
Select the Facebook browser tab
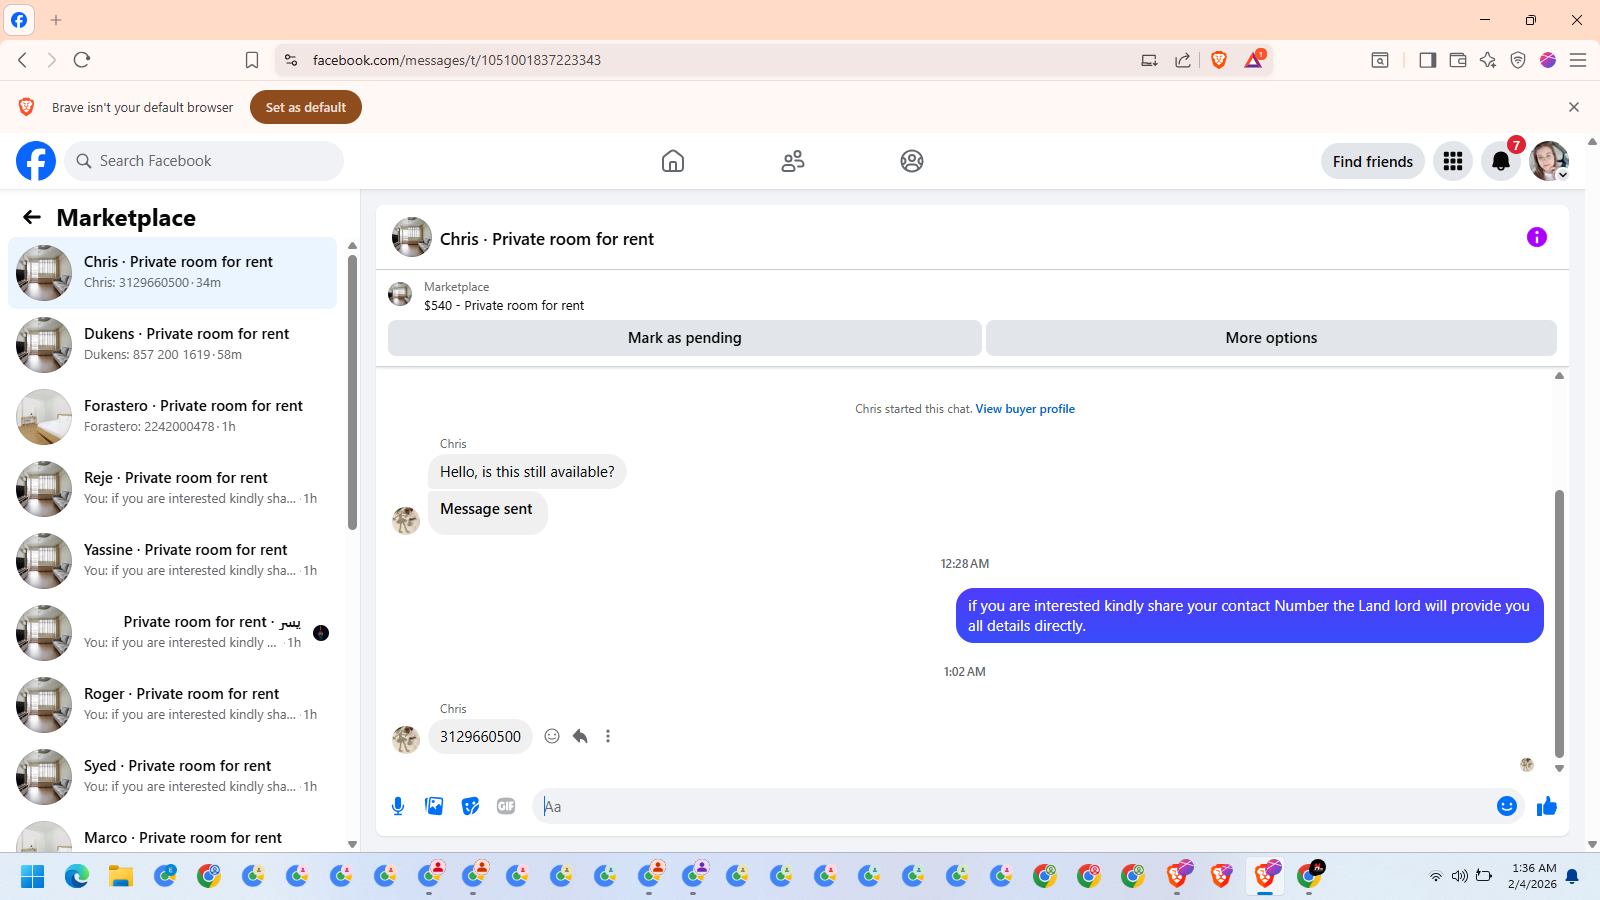pos(19,20)
